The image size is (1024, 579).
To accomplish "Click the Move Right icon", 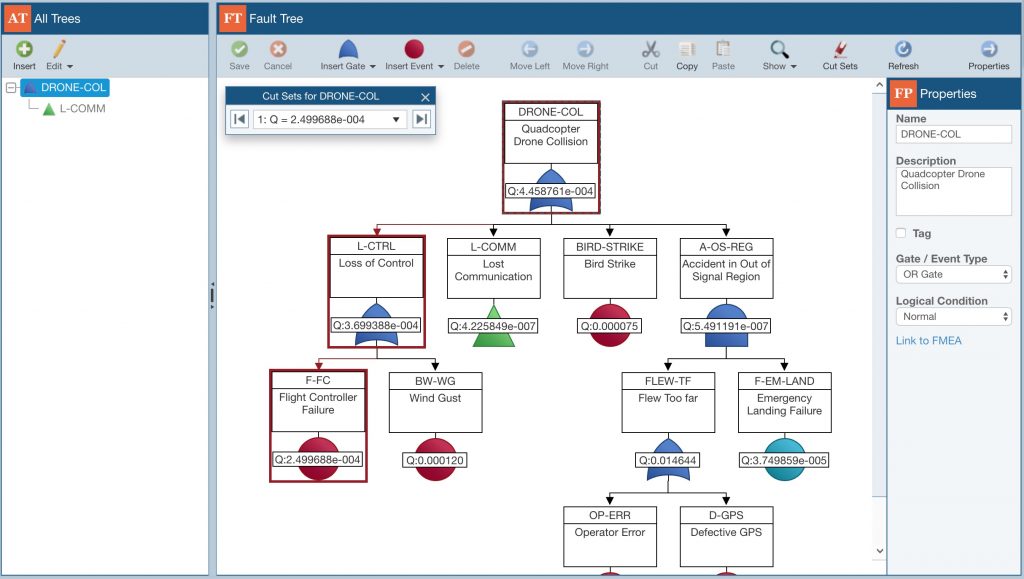I will 585,50.
